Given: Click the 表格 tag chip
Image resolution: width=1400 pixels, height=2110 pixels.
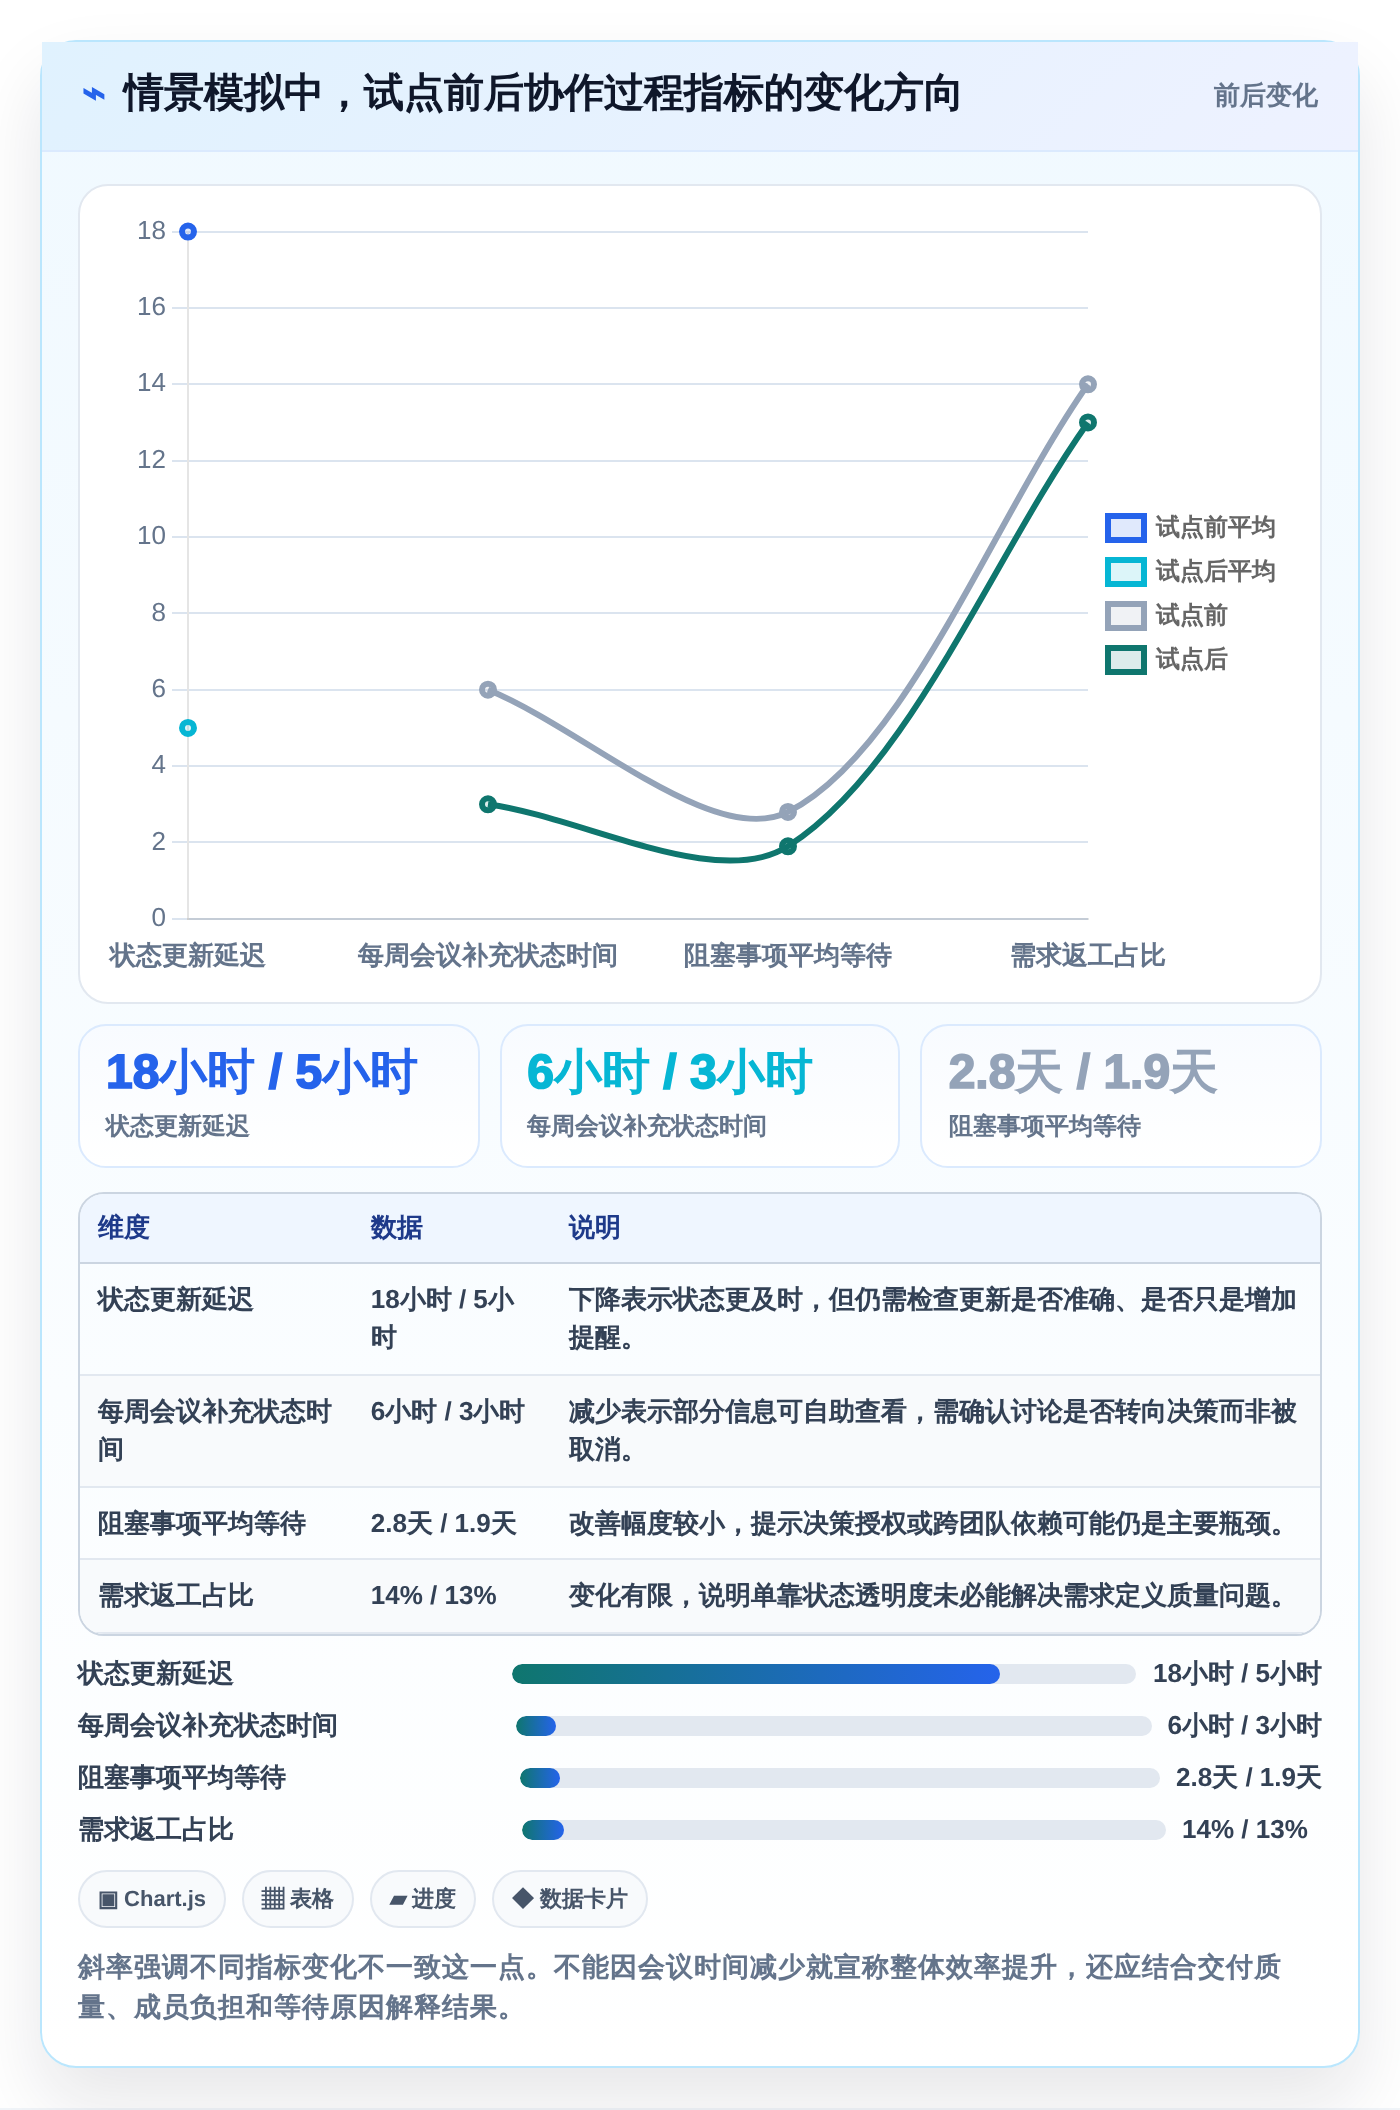Looking at the screenshot, I should [x=298, y=1899].
